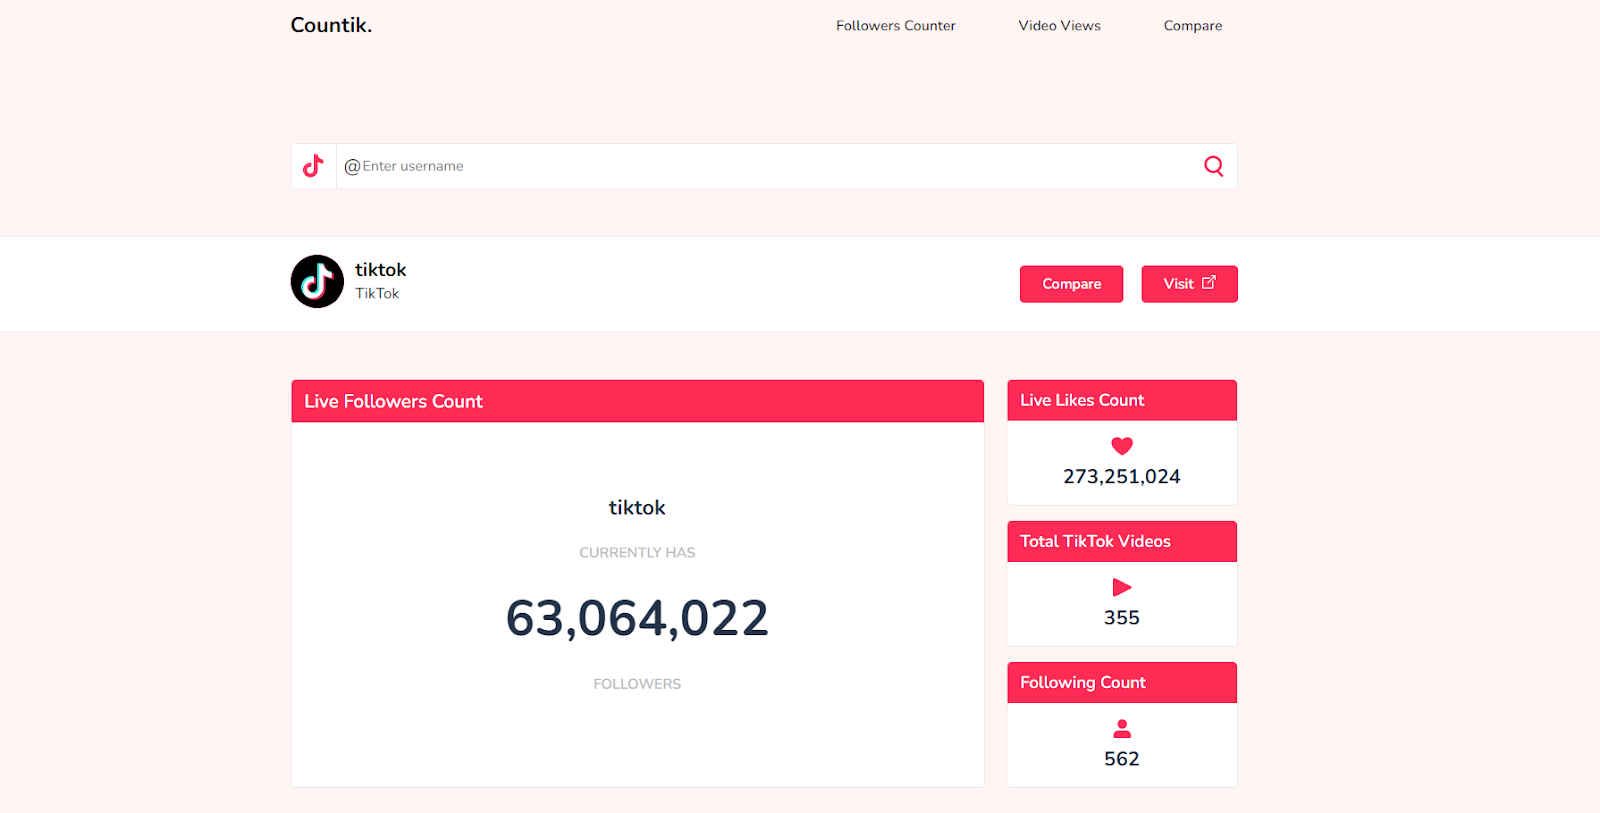The width and height of the screenshot is (1600, 813).
Task: Click the heart icon under Live Likes Count
Action: point(1122,446)
